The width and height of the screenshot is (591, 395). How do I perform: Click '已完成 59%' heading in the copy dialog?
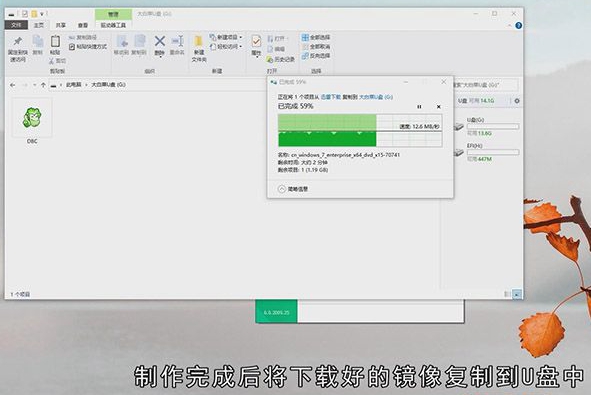click(296, 106)
